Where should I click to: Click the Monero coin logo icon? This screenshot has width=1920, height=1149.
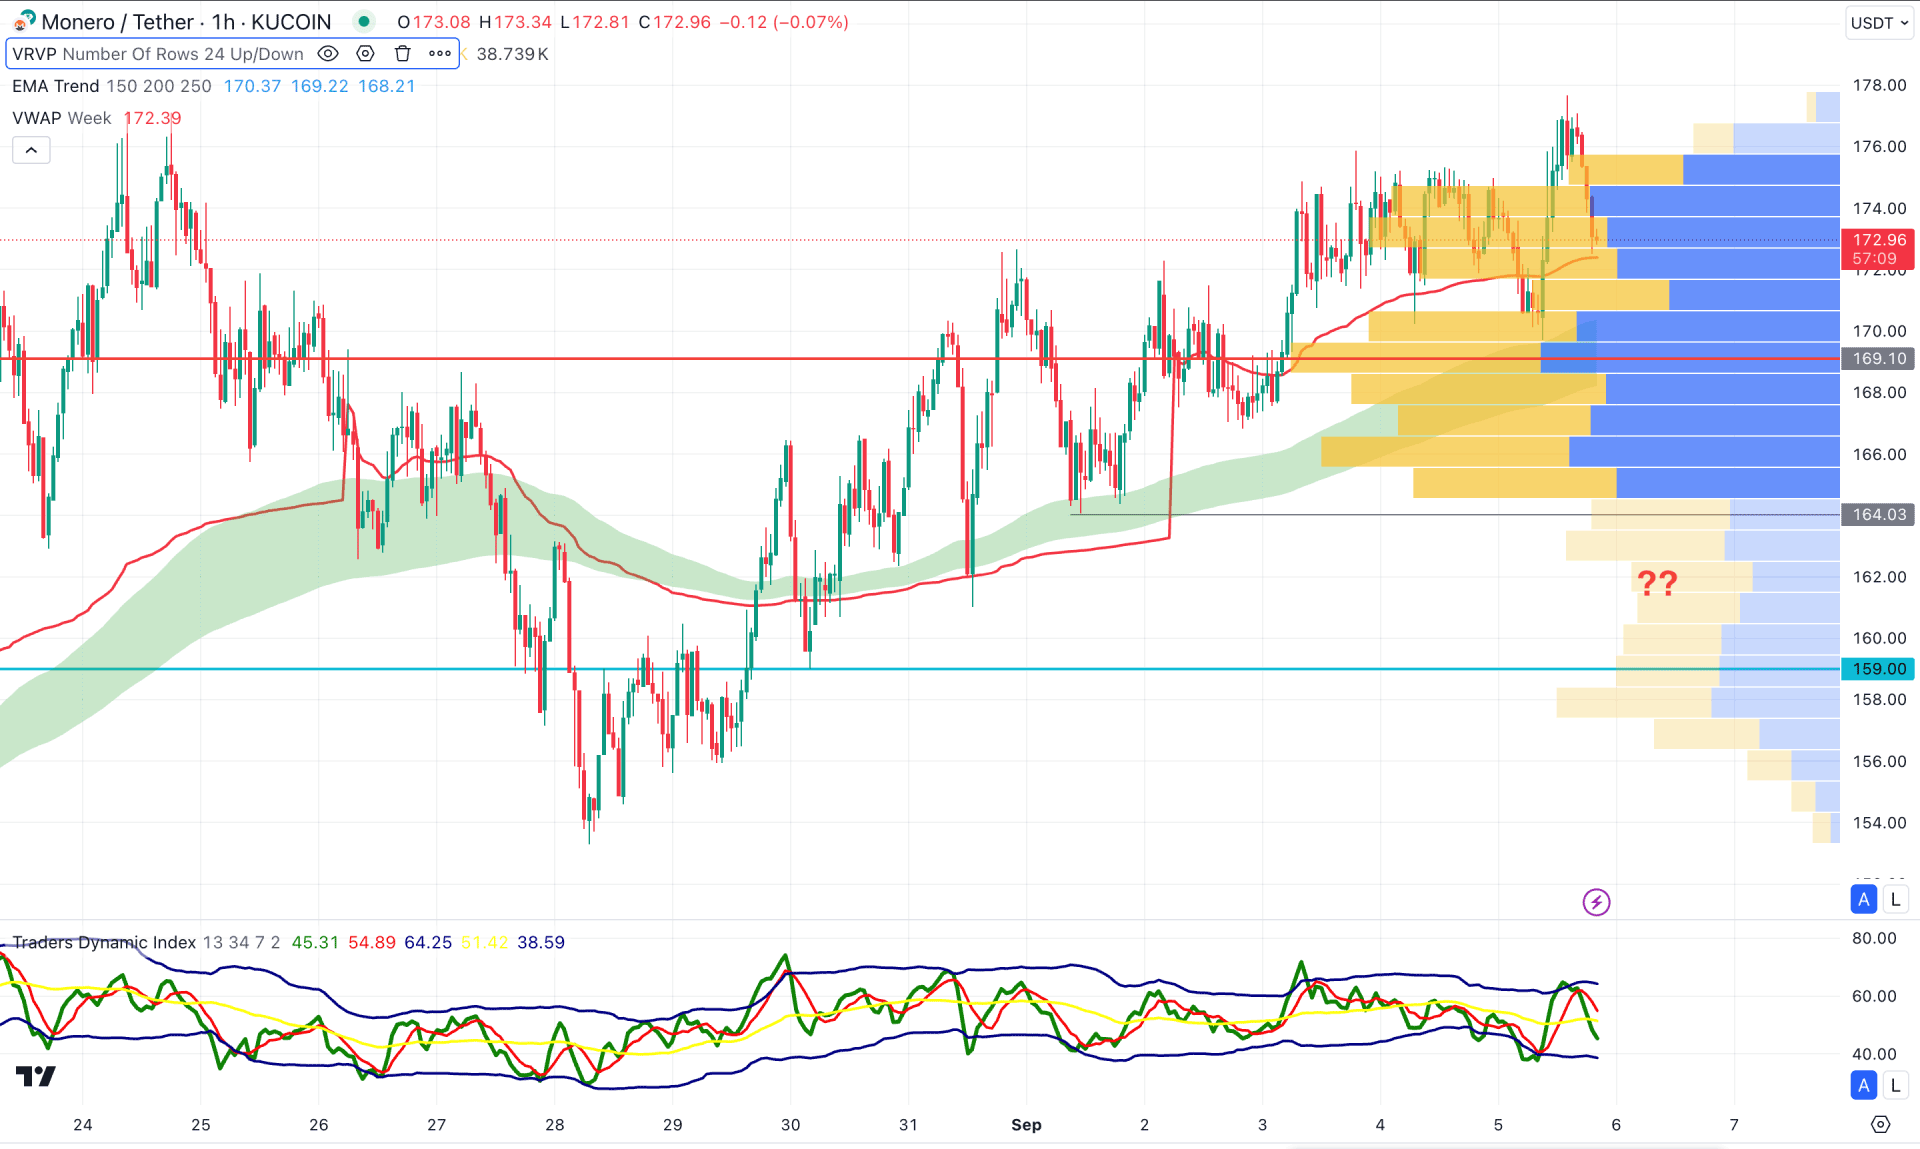[23, 21]
